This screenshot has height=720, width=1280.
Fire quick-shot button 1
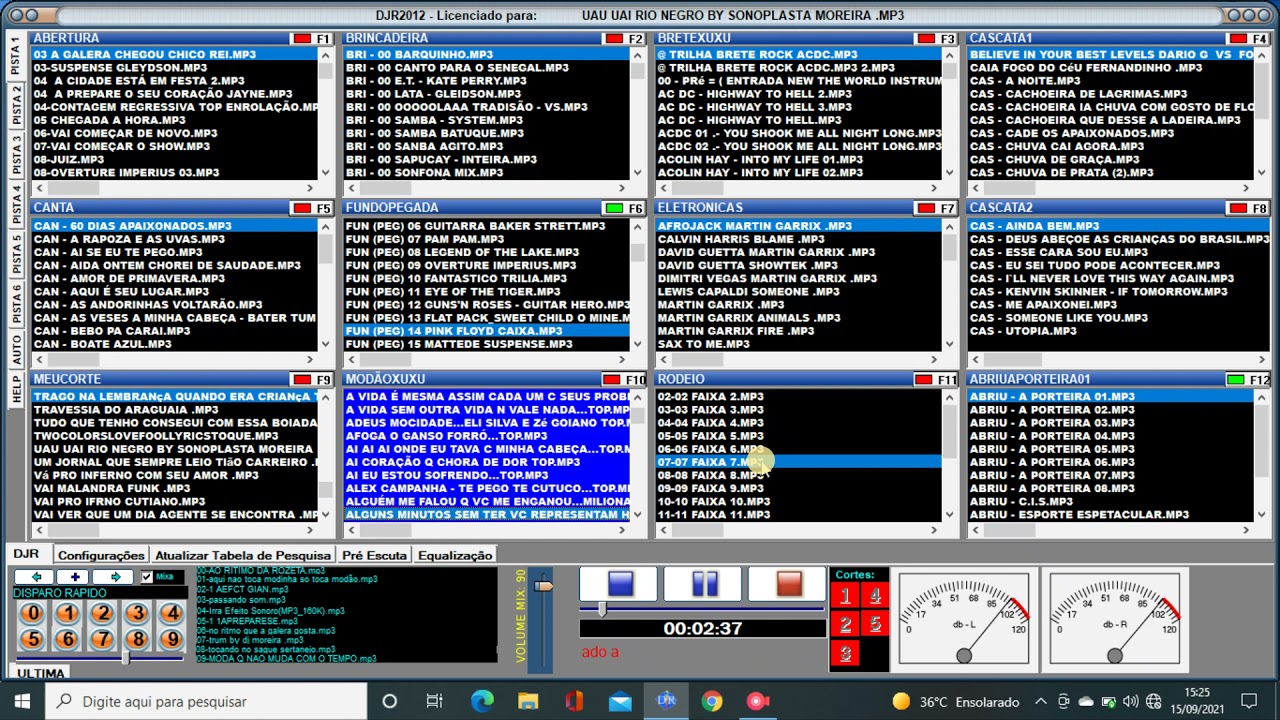tap(68, 614)
